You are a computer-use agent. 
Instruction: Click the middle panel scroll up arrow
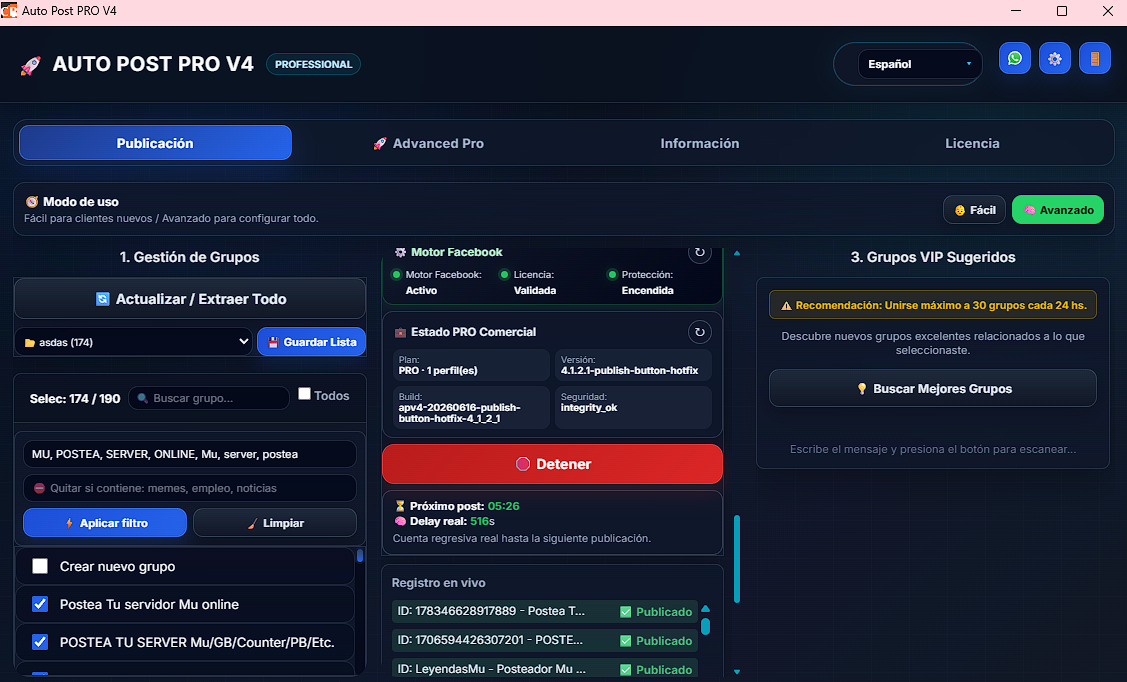point(737,253)
